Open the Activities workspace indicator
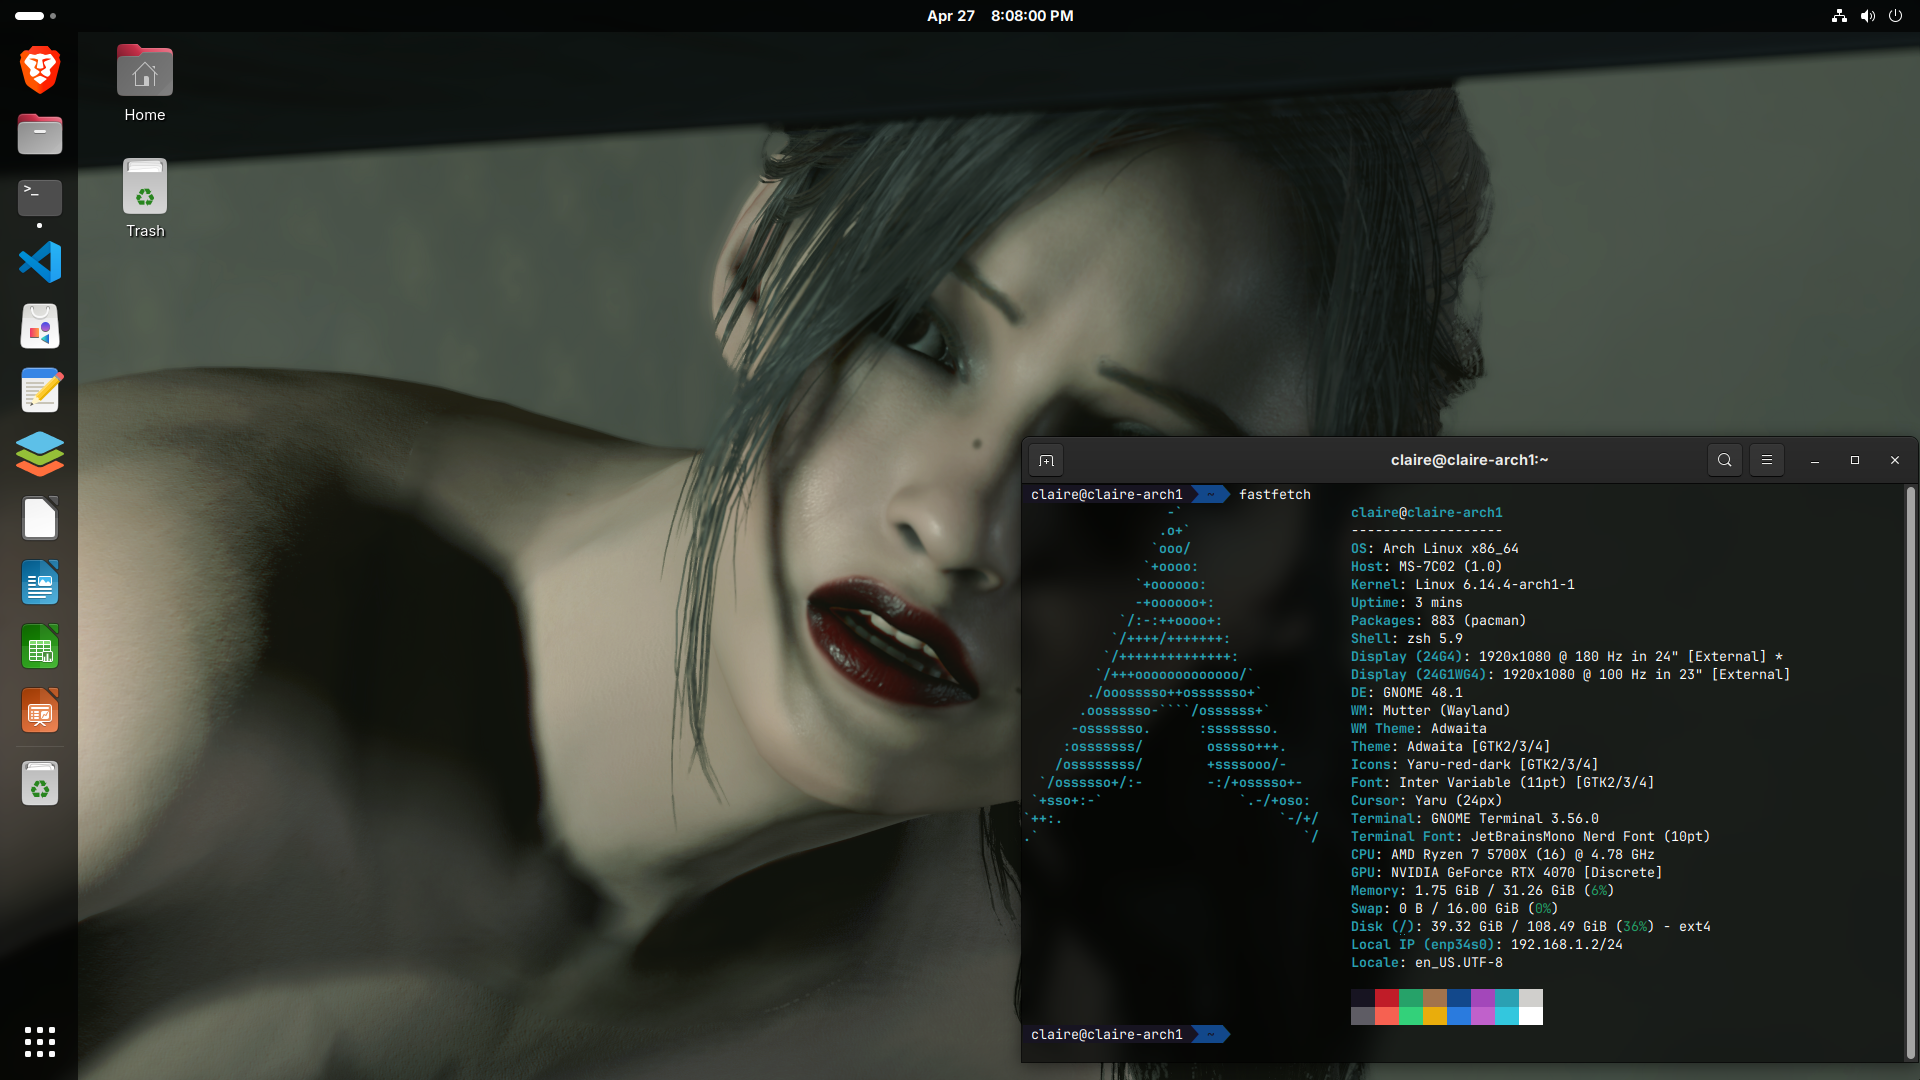This screenshot has height=1080, width=1920. tap(36, 16)
